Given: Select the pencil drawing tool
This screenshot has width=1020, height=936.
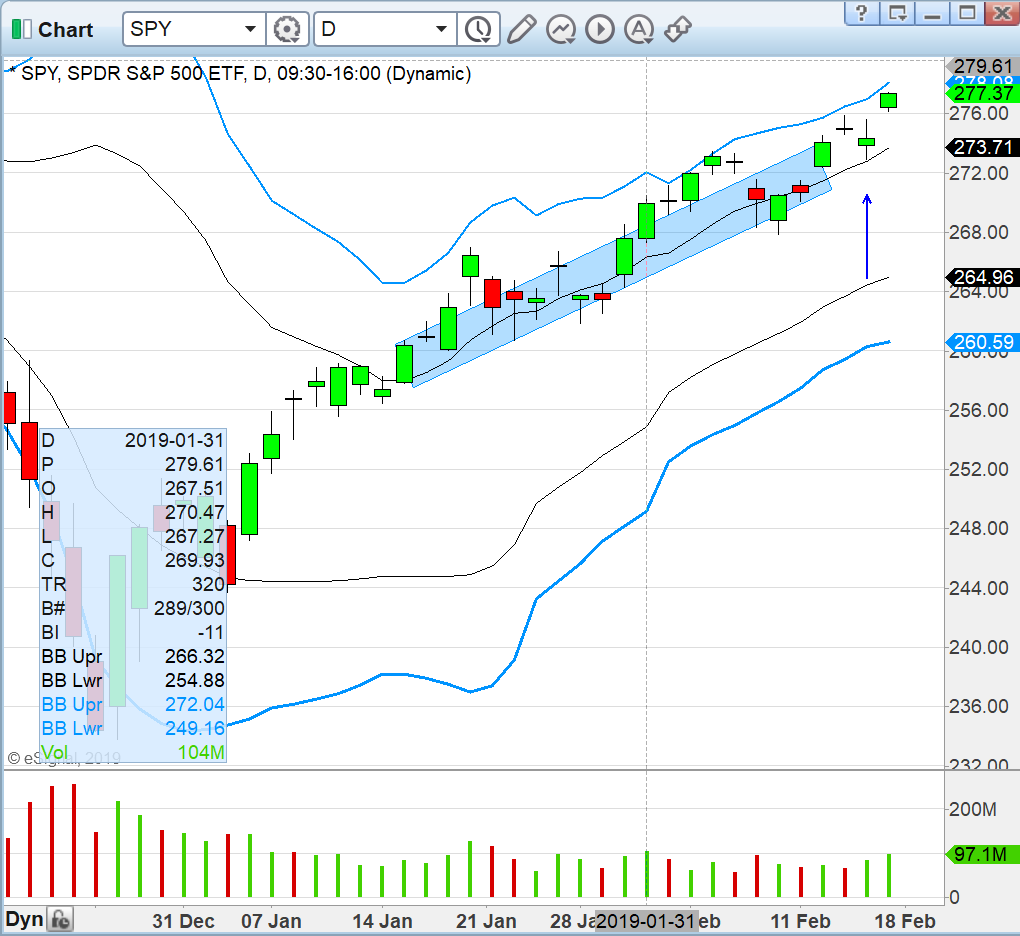Looking at the screenshot, I should (x=521, y=29).
